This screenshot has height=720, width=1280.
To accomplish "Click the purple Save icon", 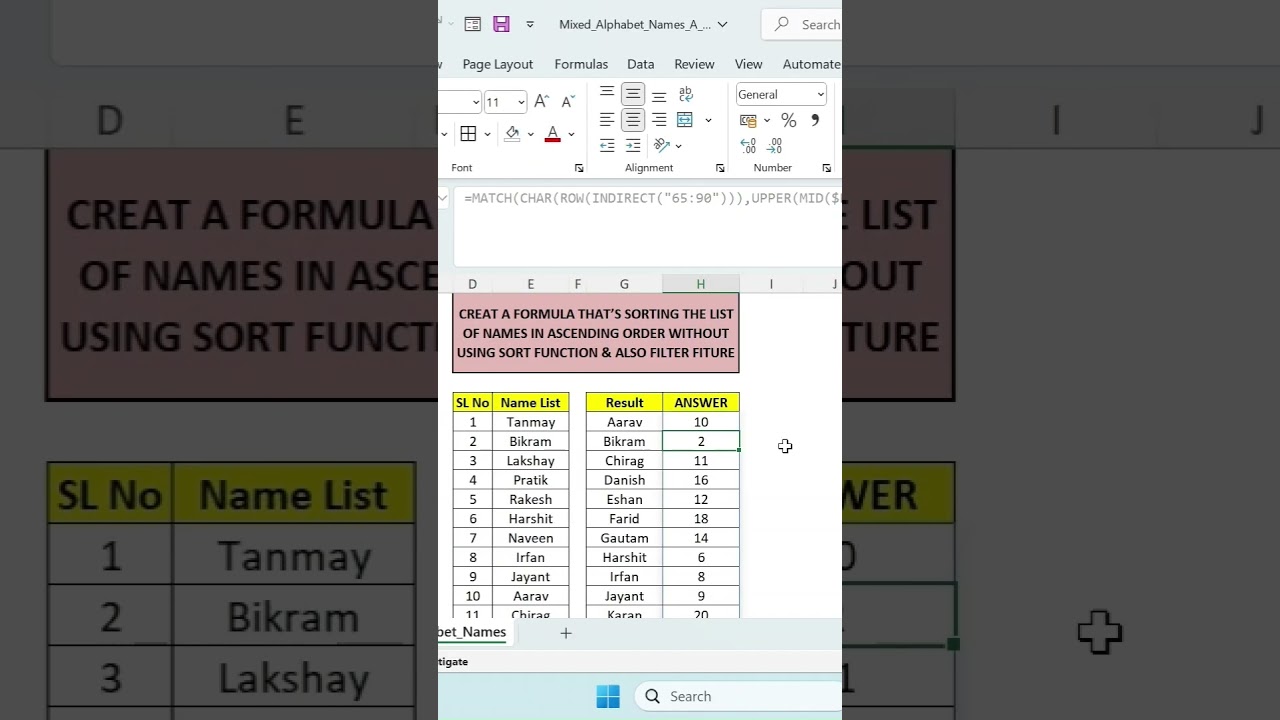I will point(501,24).
